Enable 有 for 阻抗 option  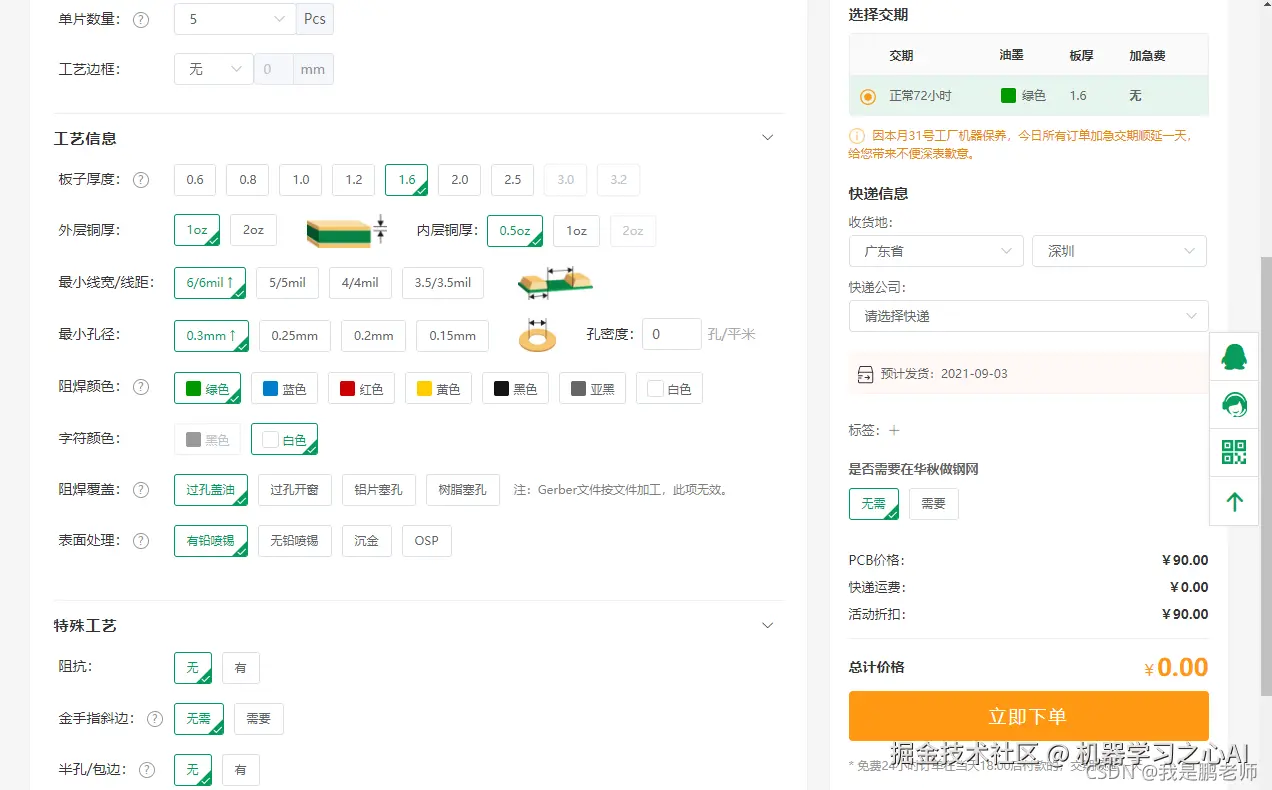click(x=240, y=667)
